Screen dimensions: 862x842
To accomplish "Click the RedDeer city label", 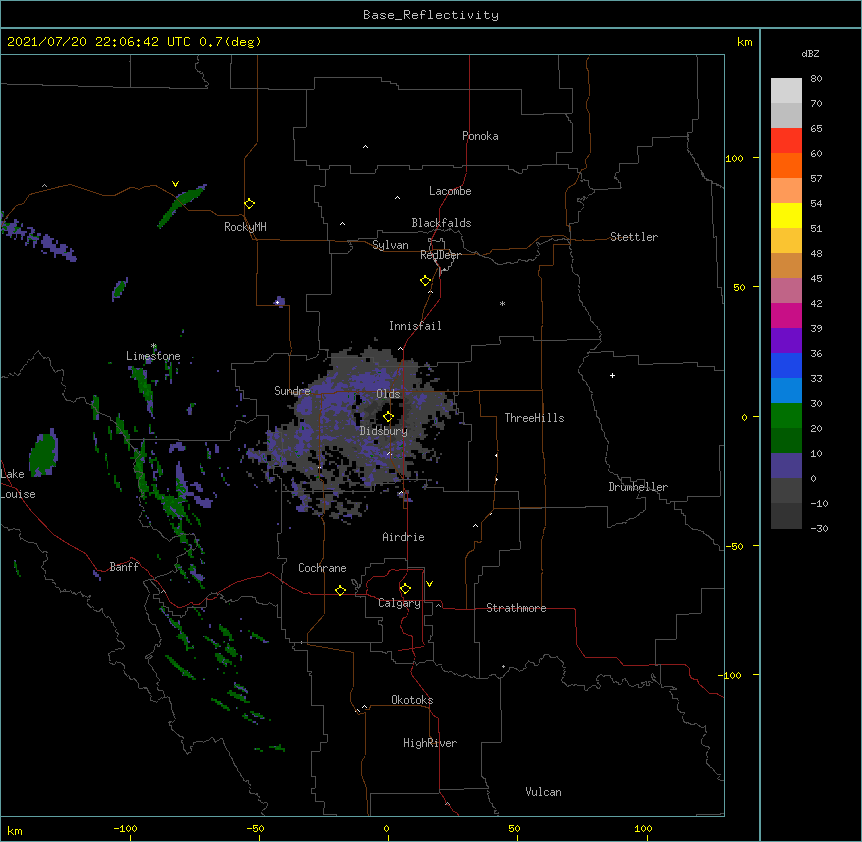I will (x=440, y=255).
